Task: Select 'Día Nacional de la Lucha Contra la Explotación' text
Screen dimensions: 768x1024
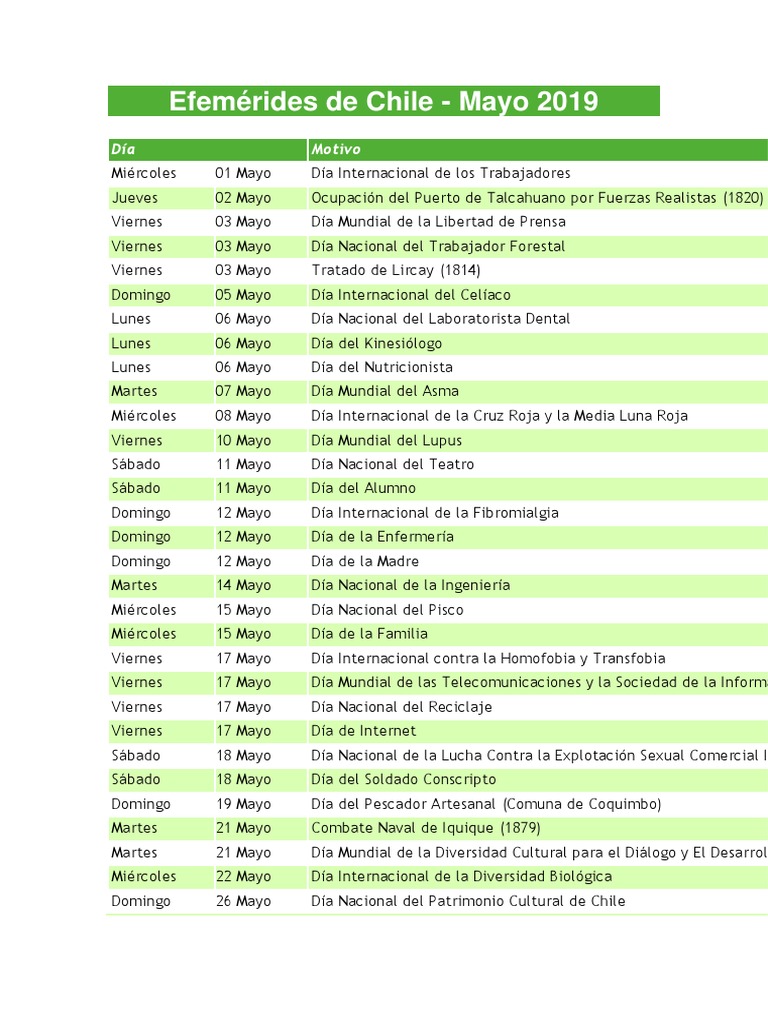Action: (539, 756)
